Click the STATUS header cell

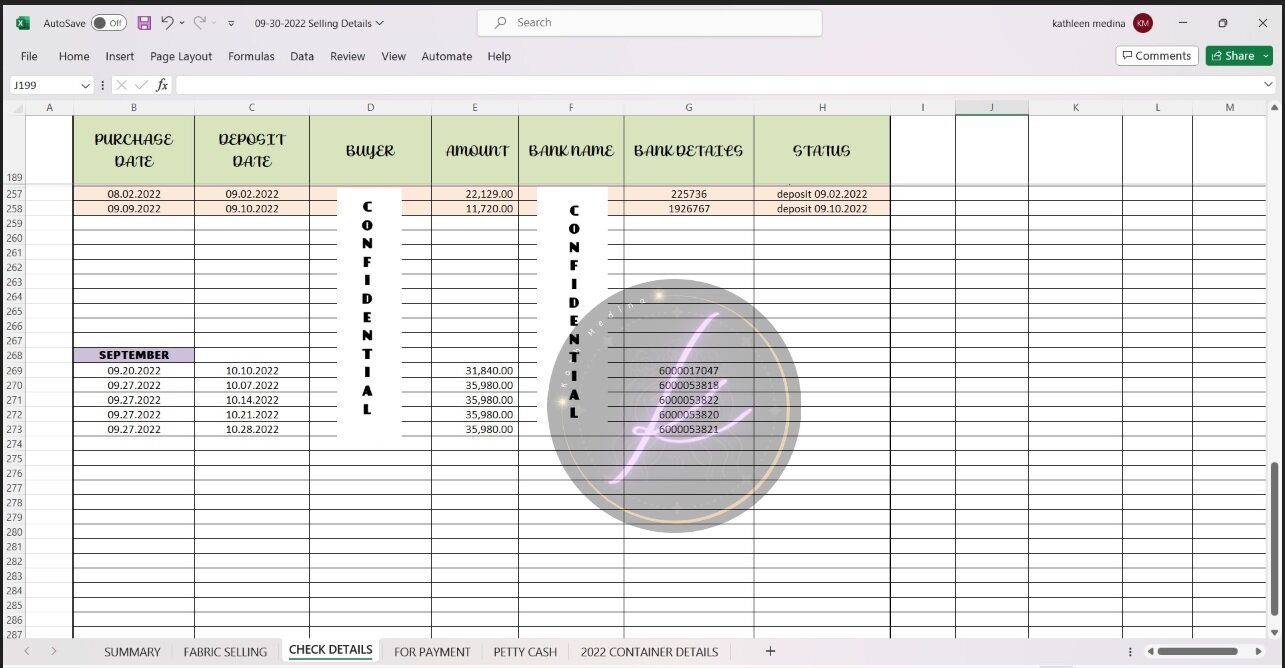tap(822, 150)
